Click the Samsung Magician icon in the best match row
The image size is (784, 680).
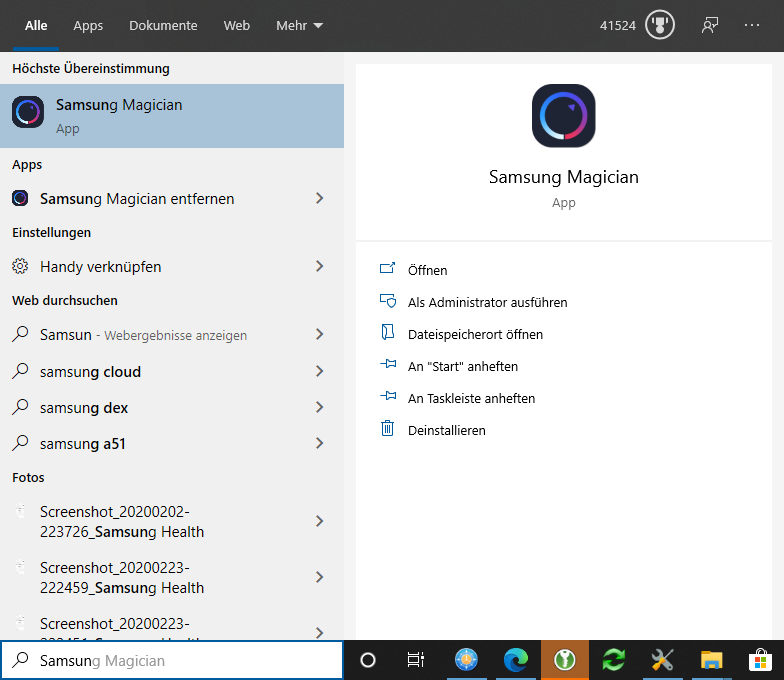tap(28, 112)
